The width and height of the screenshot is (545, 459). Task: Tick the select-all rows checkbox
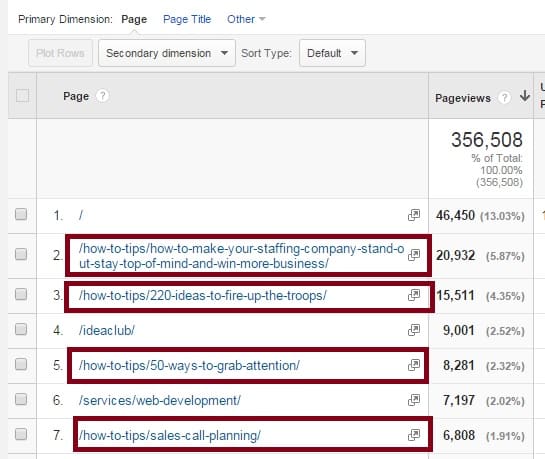(22, 96)
